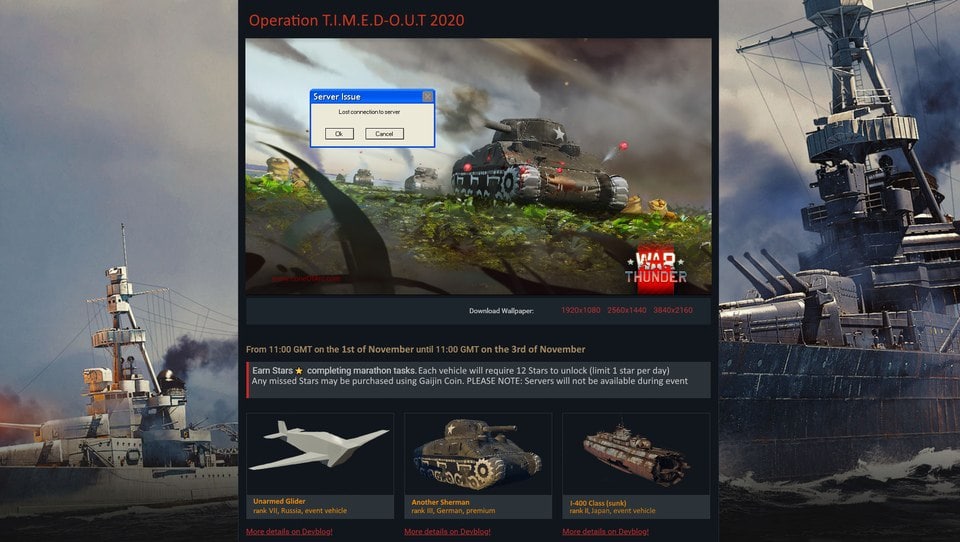Image resolution: width=960 pixels, height=542 pixels.
Task: Click the gold star icon after Earn Stars
Action: (299, 371)
